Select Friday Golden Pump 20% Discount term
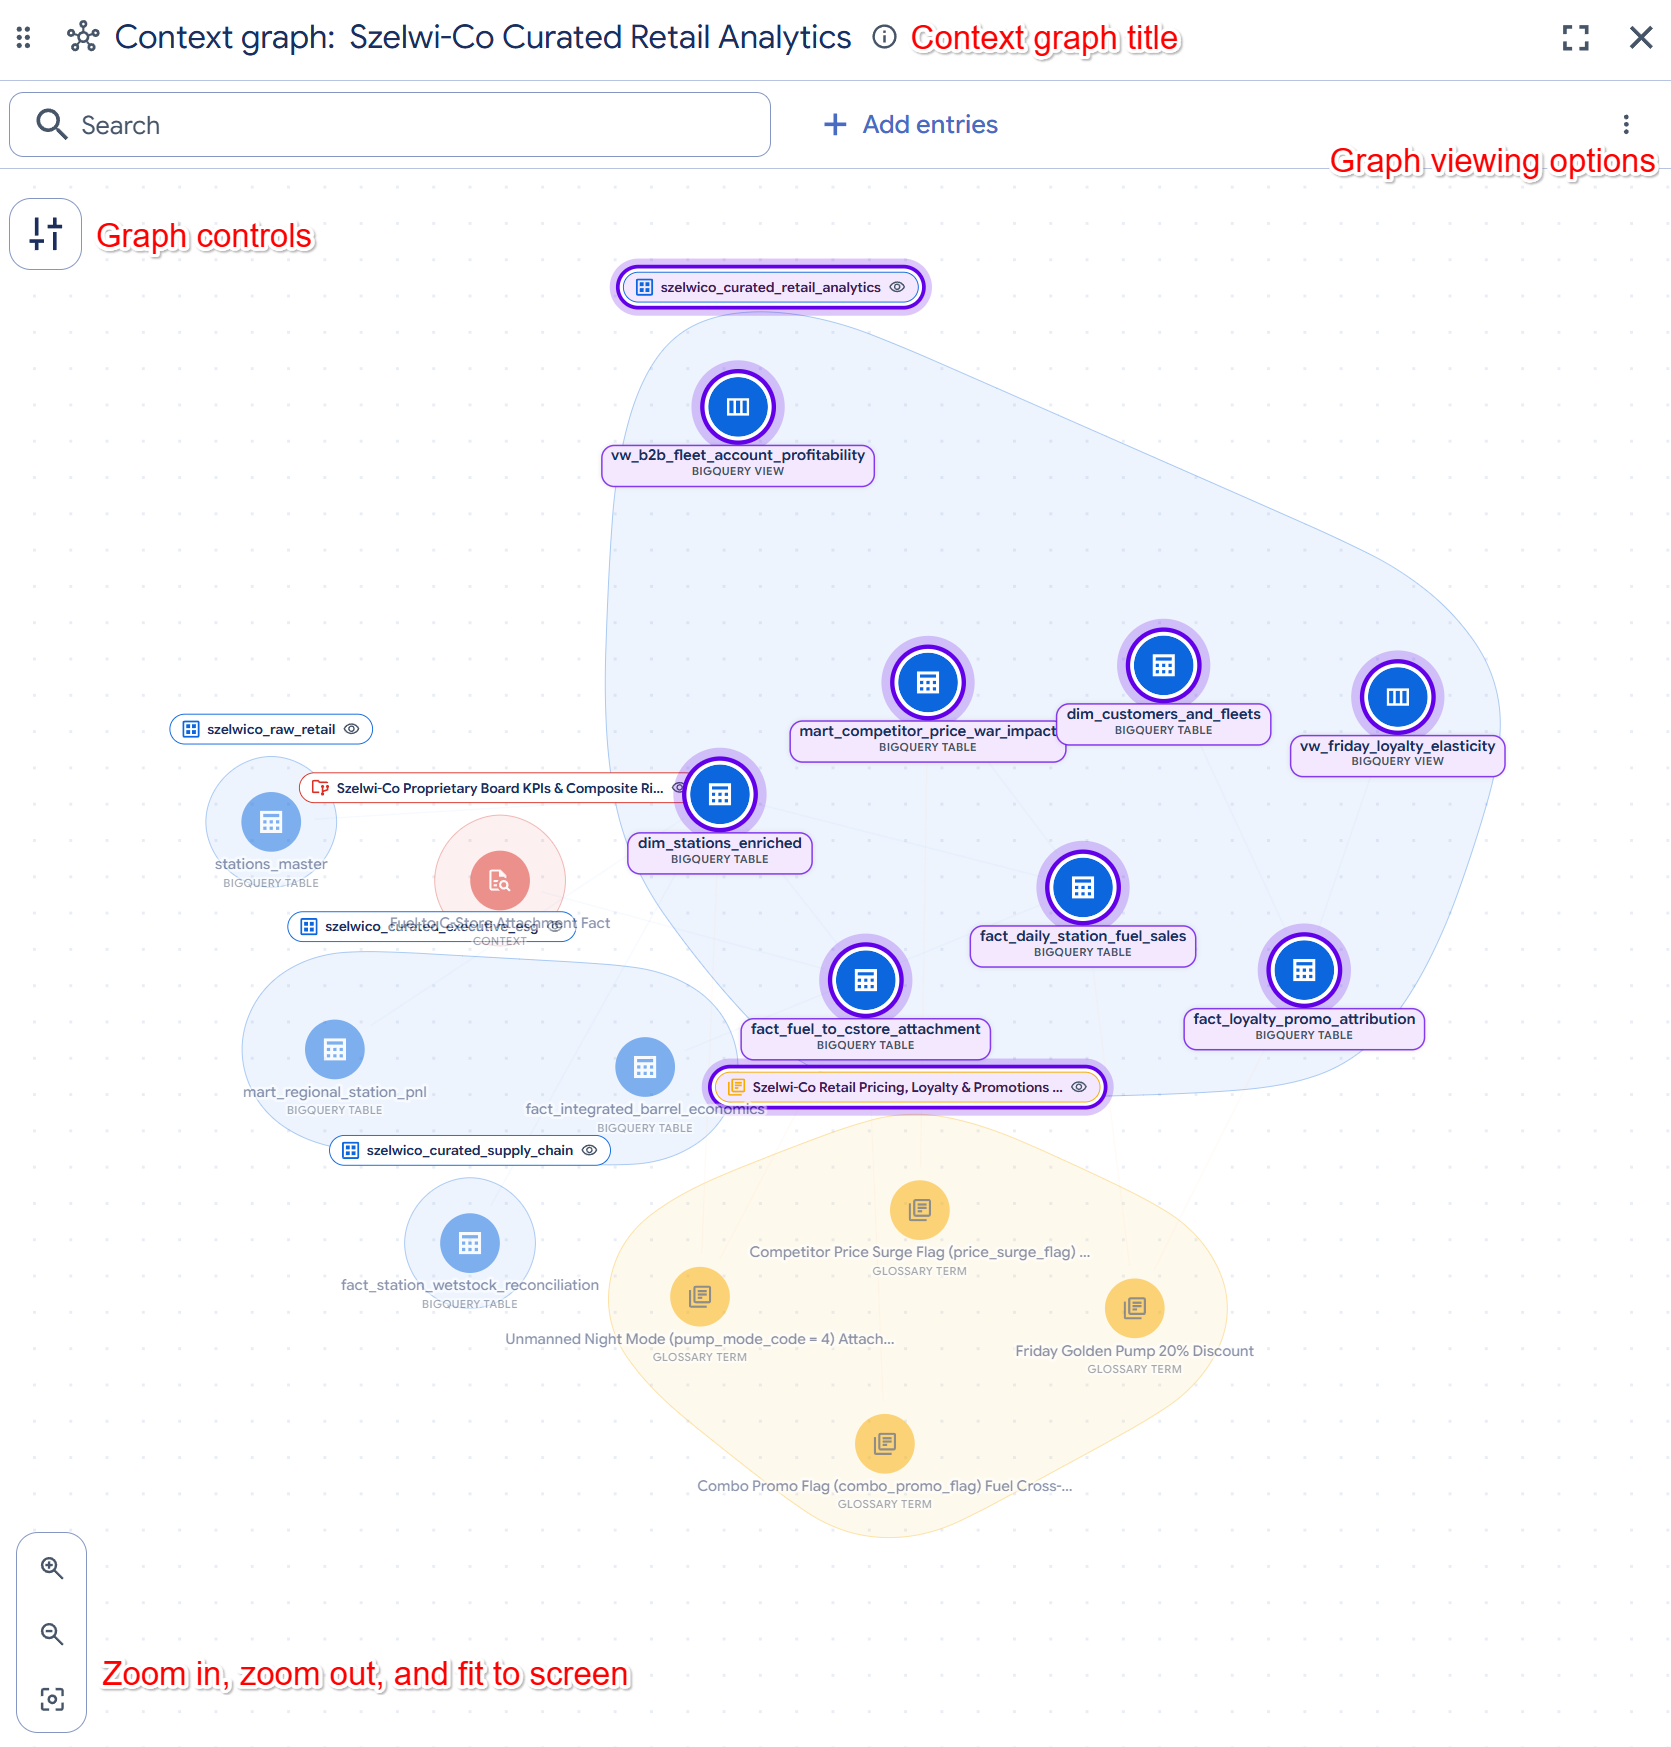Screen dimensions: 1671x1747 point(1134,1308)
